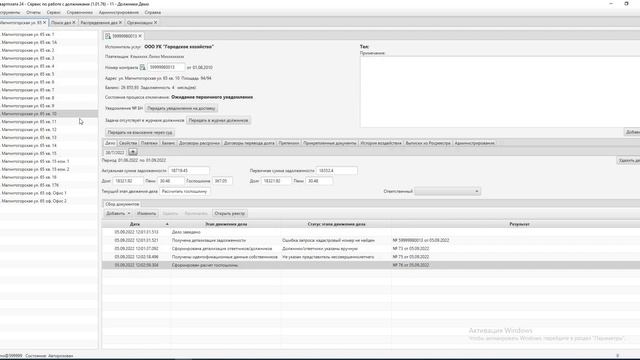Close the Поиск дел tab
The height and width of the screenshot is (360, 640).
point(74,22)
